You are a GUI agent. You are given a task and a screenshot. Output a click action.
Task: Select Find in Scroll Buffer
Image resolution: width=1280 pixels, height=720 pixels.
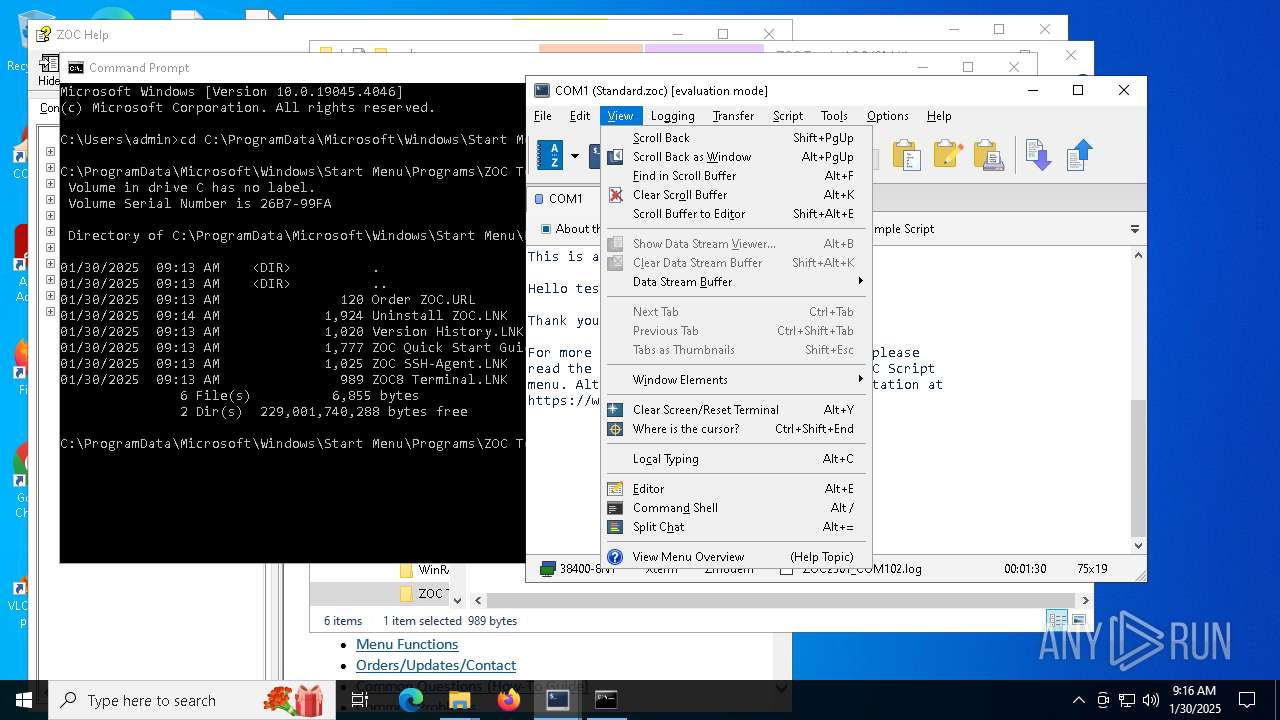click(735, 176)
